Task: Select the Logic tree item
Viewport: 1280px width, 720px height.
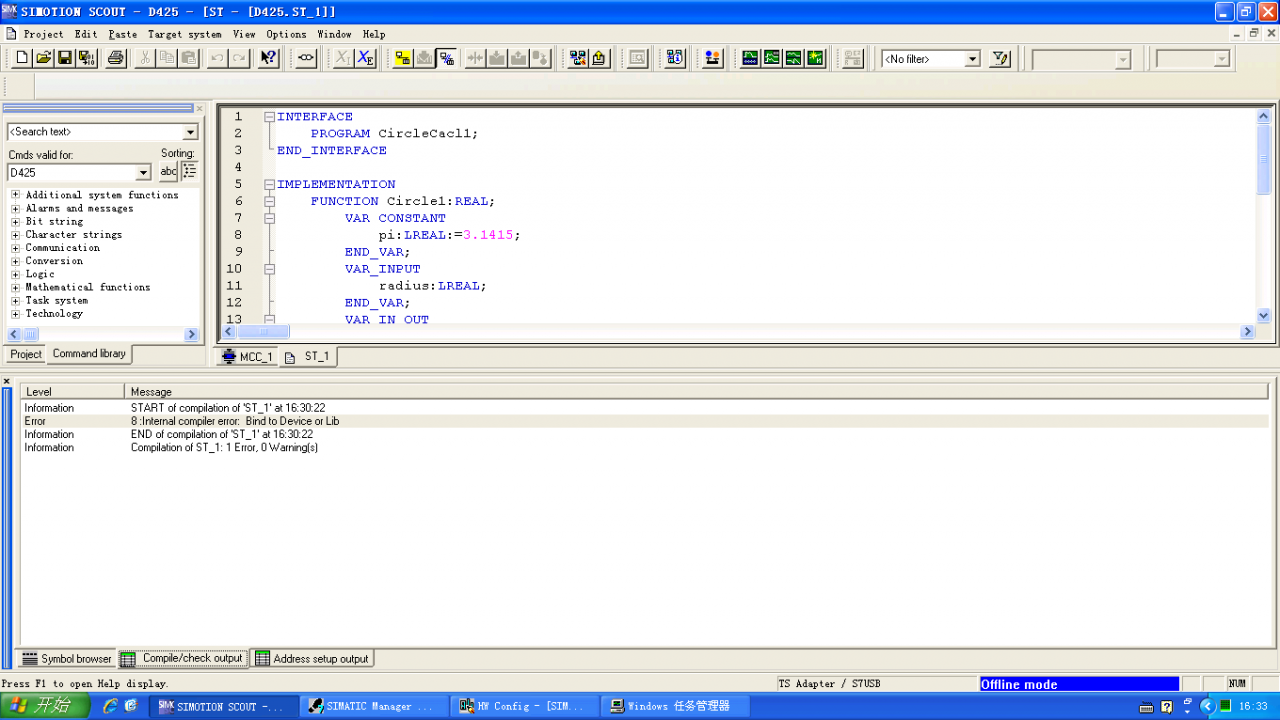Action: [x=40, y=274]
